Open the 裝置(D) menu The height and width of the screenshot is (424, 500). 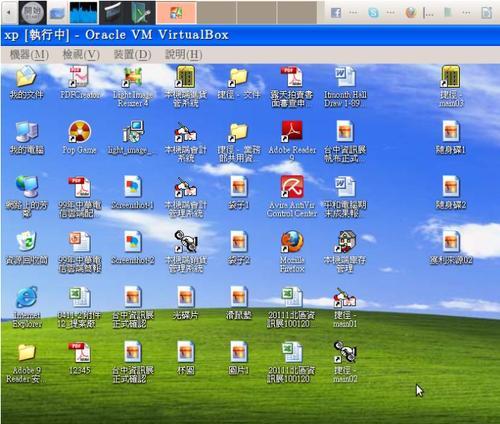(x=132, y=54)
